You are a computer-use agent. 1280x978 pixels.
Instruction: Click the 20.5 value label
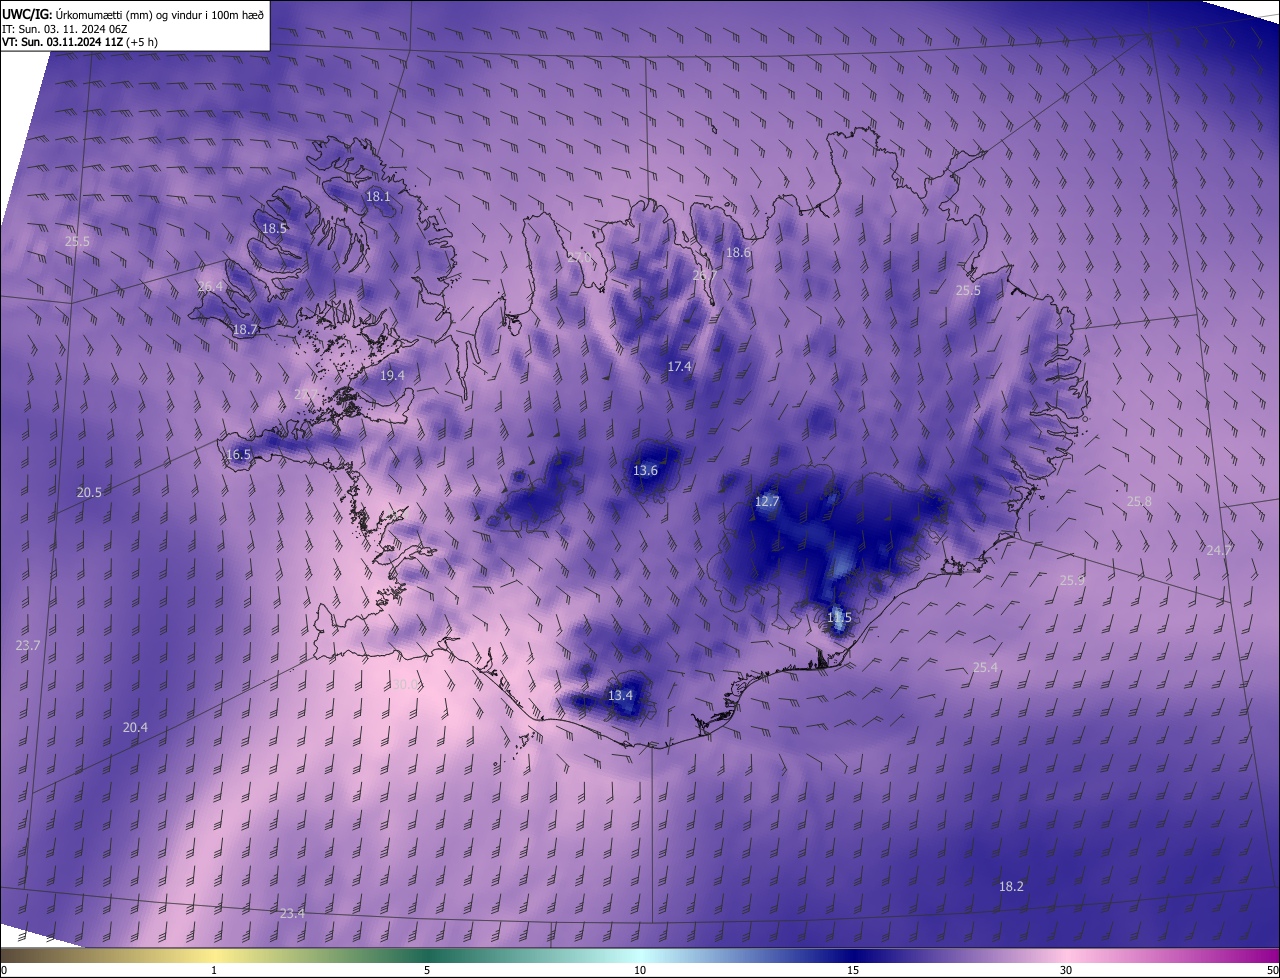click(x=89, y=492)
